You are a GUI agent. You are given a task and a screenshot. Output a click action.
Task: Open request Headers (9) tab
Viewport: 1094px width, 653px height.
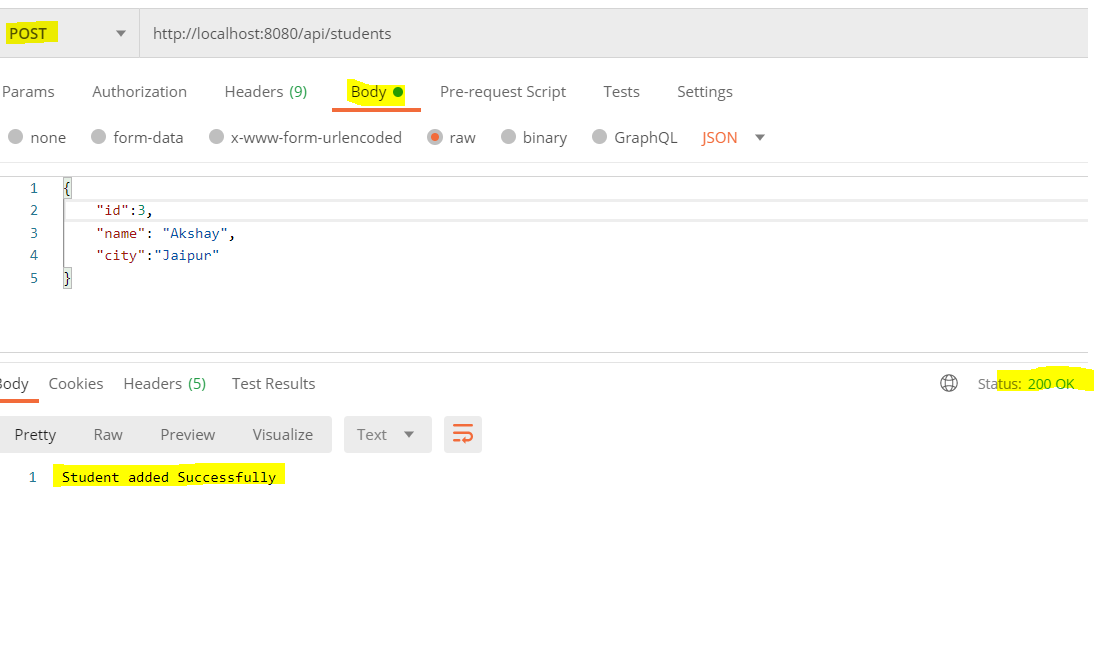[265, 91]
